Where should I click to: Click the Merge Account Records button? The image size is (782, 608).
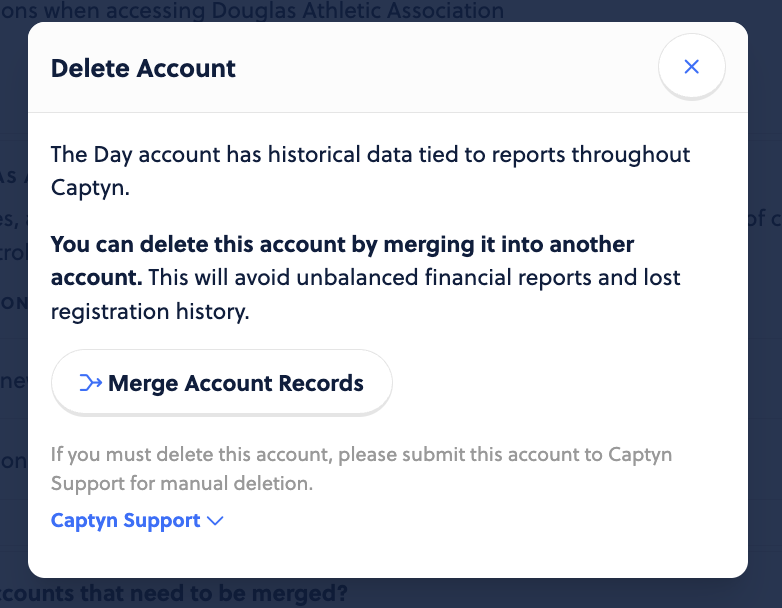221,383
